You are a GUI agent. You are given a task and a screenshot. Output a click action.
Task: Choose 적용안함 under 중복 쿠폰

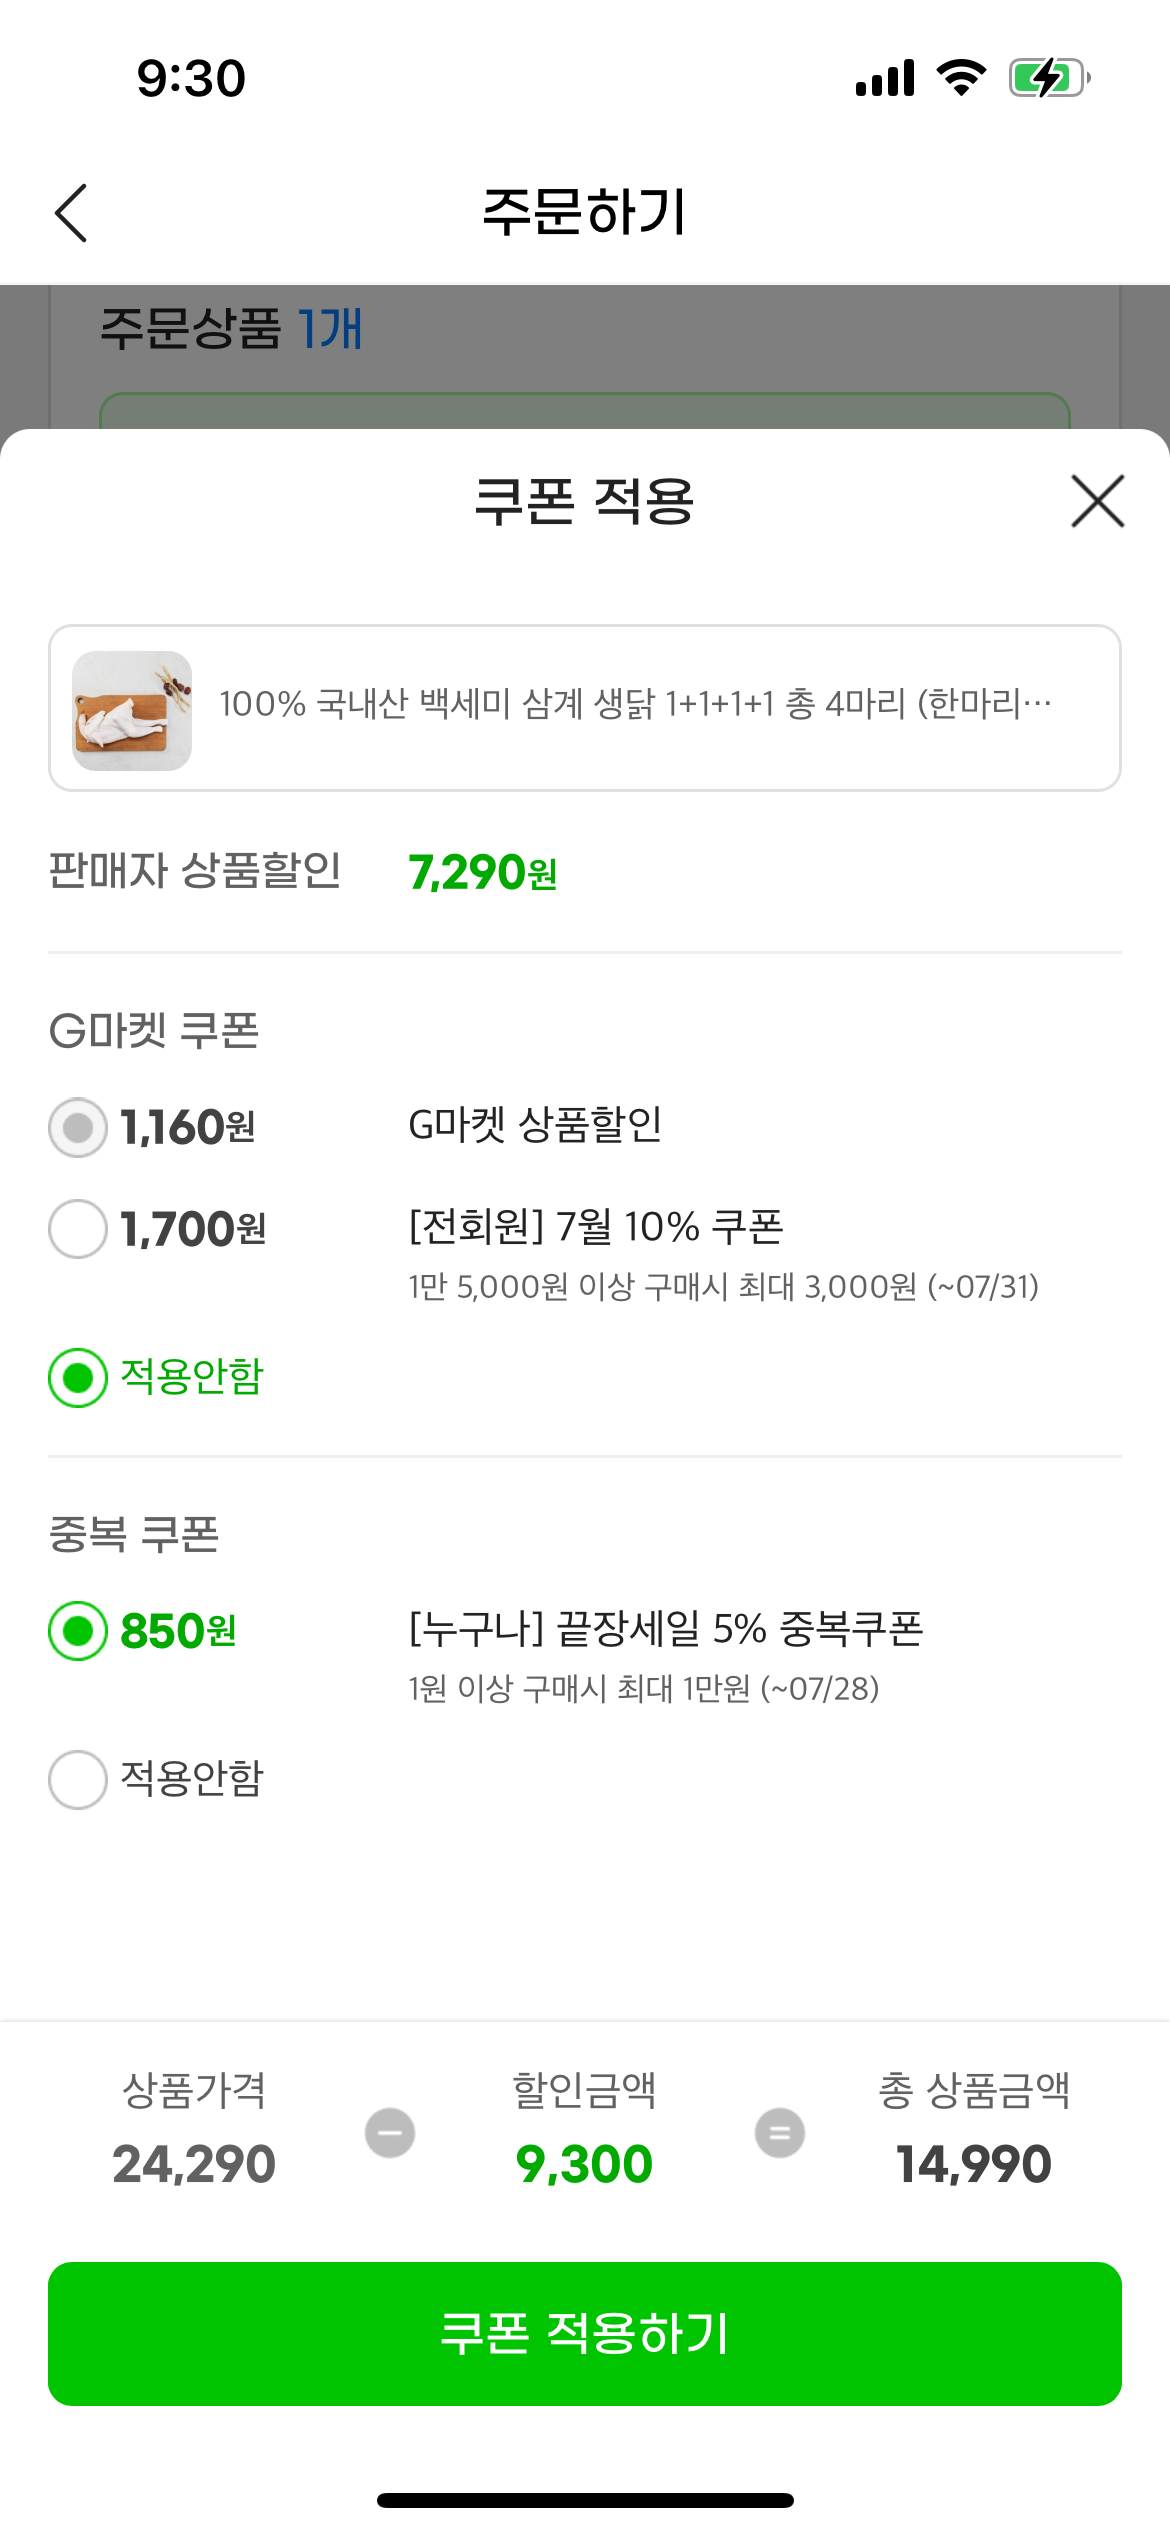tap(78, 1780)
